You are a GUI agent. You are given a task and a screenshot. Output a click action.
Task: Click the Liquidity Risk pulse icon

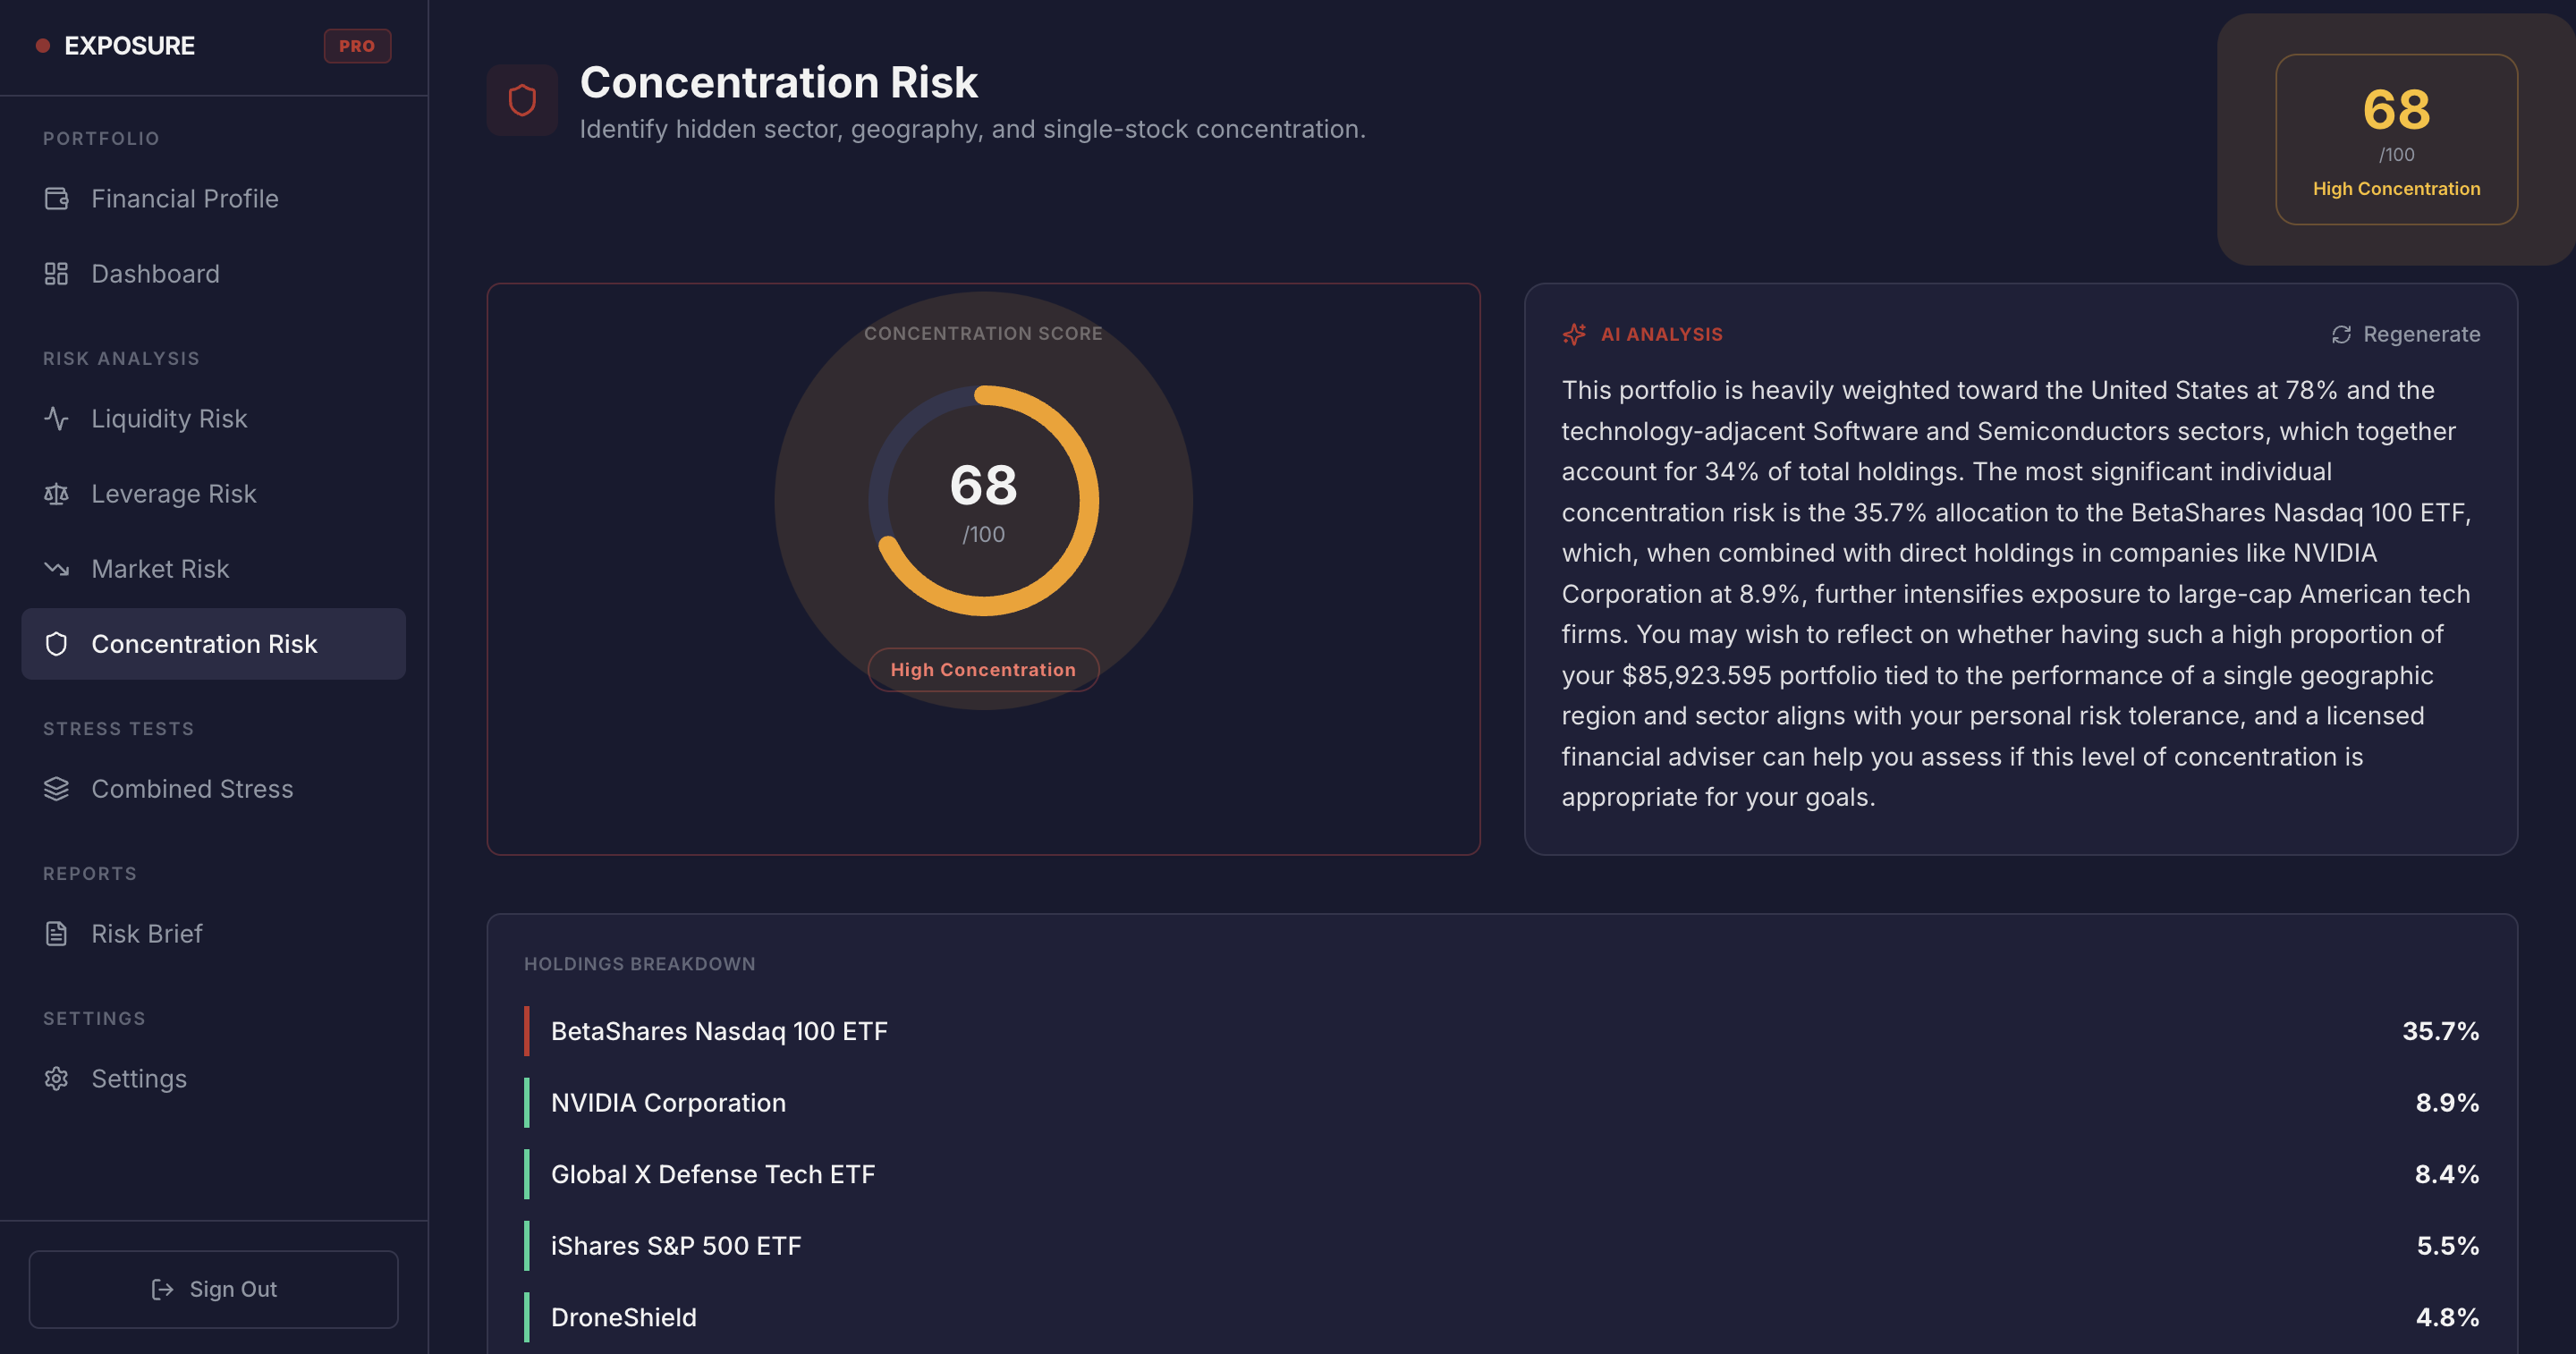click(56, 419)
